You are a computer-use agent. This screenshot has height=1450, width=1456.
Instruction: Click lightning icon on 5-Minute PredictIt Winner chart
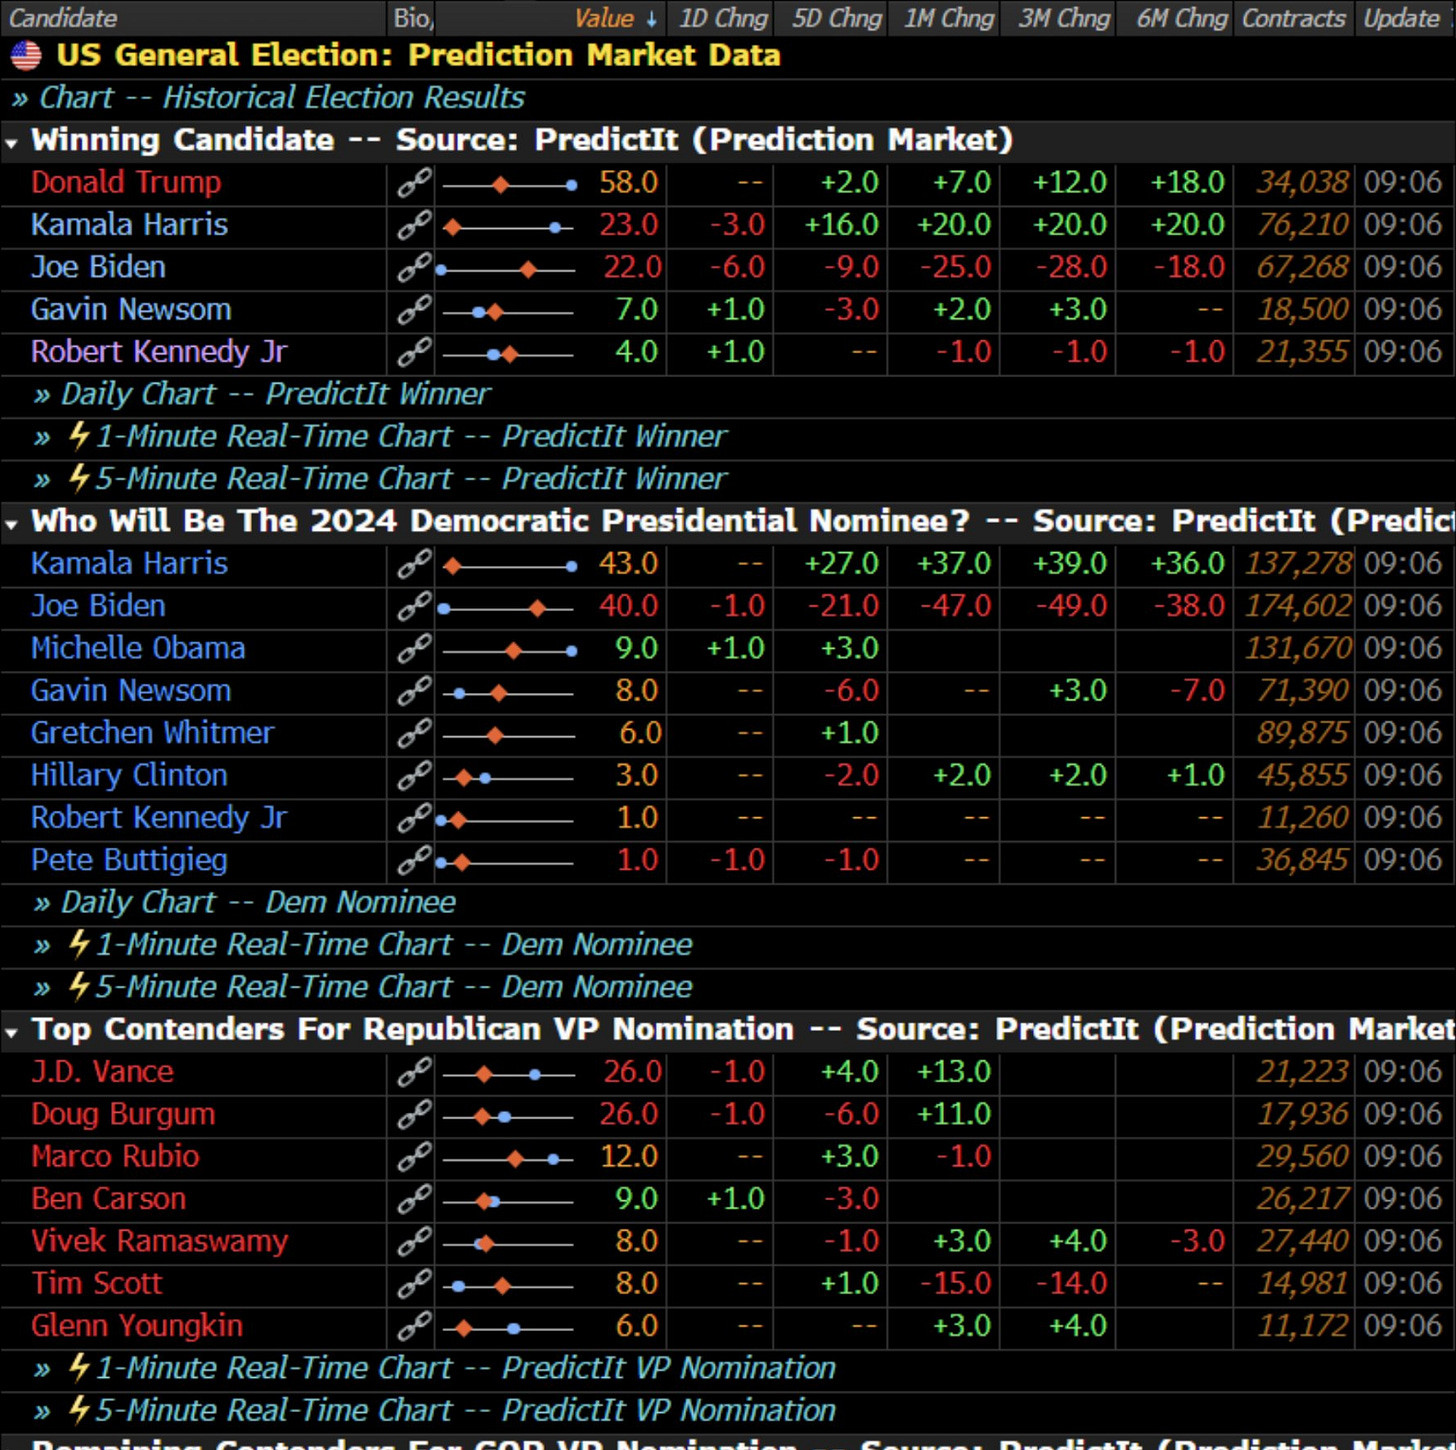79,478
